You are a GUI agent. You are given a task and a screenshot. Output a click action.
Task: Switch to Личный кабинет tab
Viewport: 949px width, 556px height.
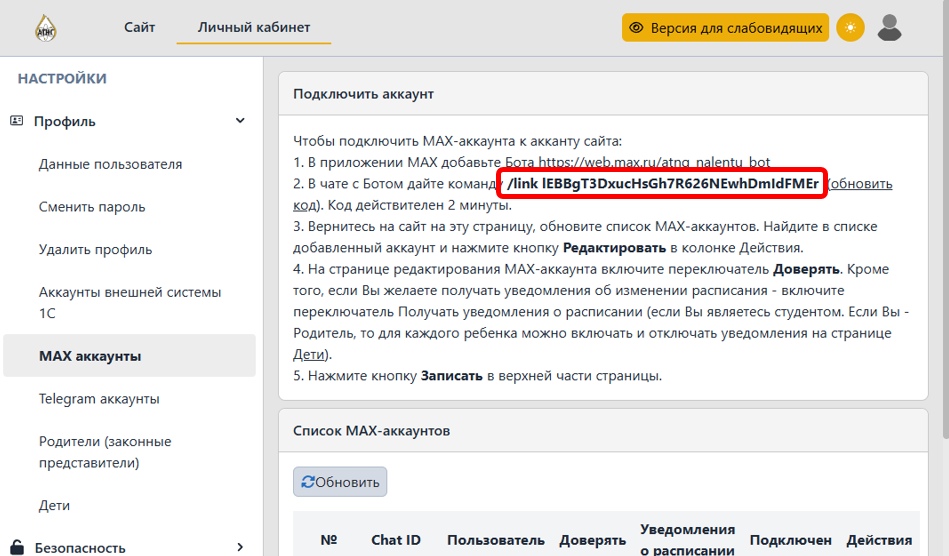pyautogui.click(x=254, y=27)
